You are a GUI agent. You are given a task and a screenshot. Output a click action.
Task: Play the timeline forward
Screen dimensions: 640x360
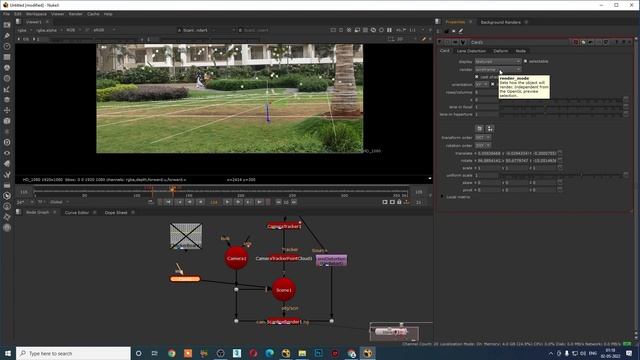(x=228, y=202)
